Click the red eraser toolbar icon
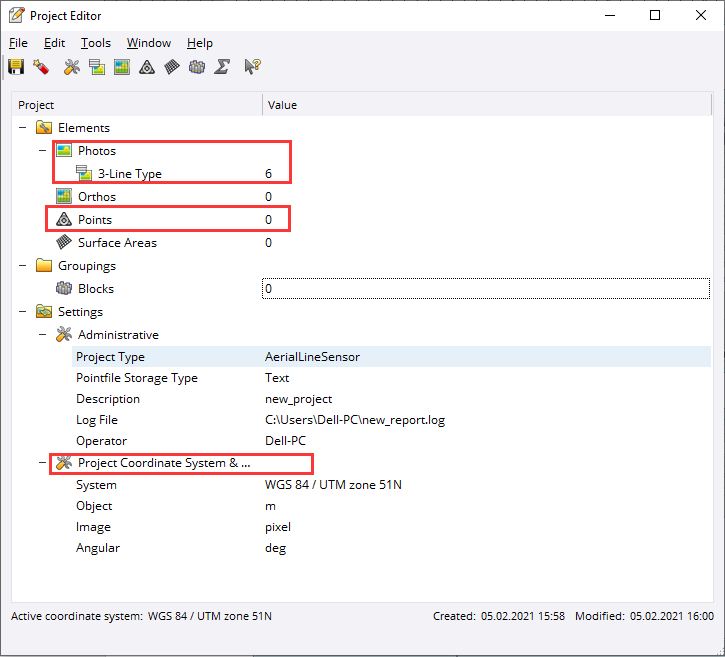725x657 pixels. (41, 67)
